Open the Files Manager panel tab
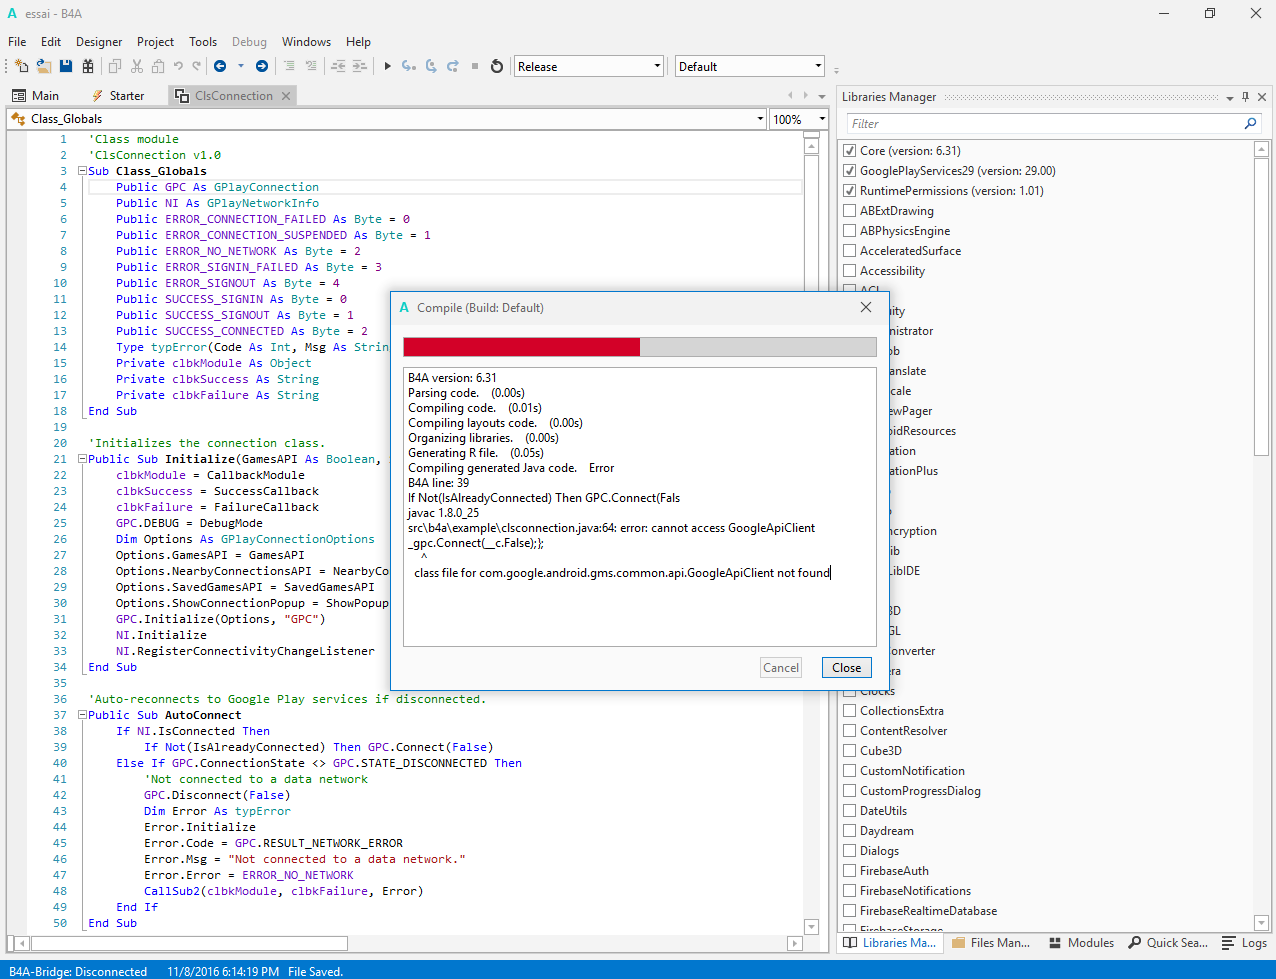Image resolution: width=1276 pixels, height=979 pixels. pos(991,943)
